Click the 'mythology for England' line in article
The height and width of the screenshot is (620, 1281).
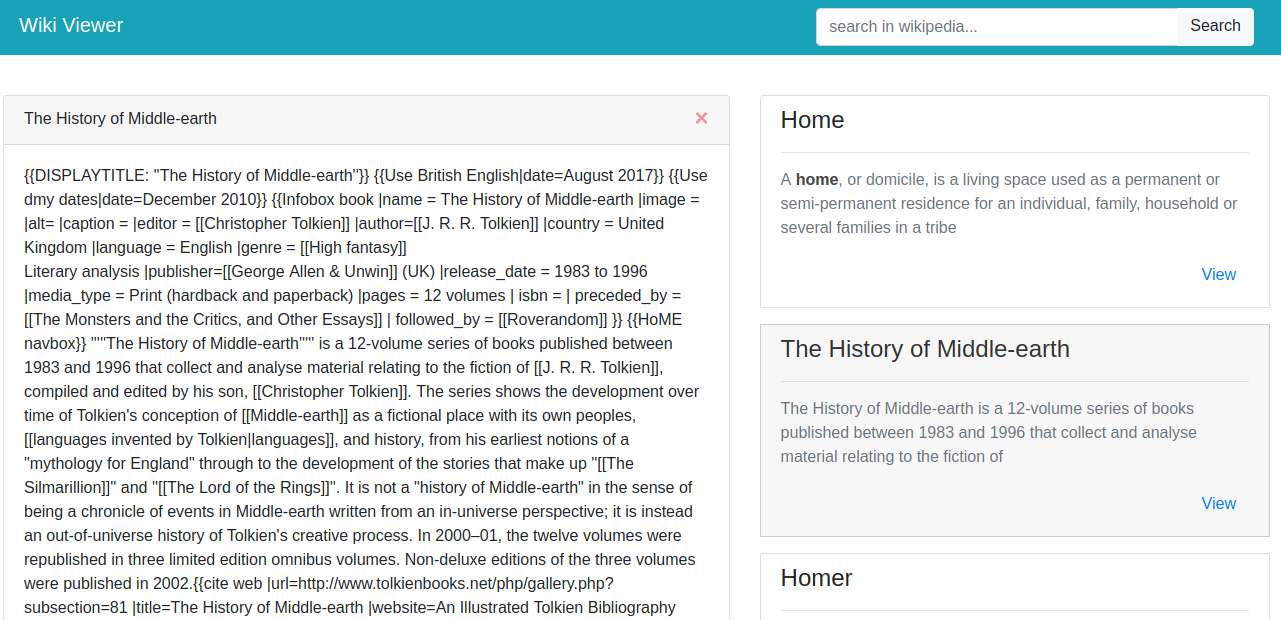(329, 464)
